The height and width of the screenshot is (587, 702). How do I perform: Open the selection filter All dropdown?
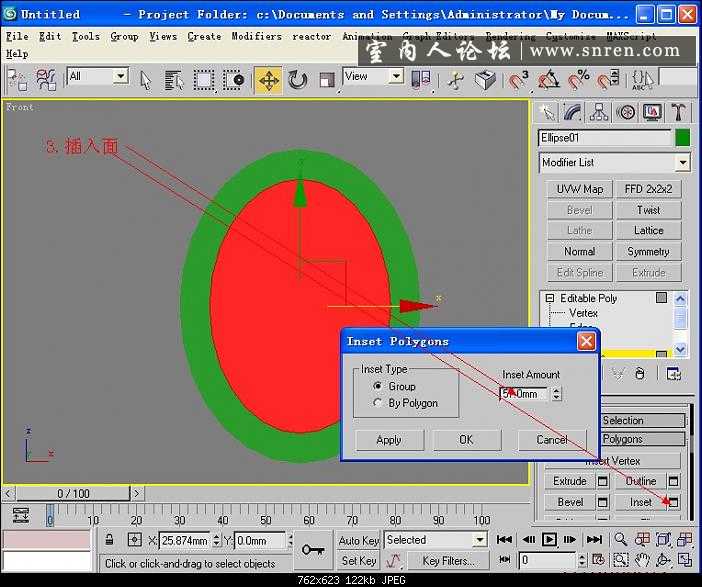click(x=120, y=77)
